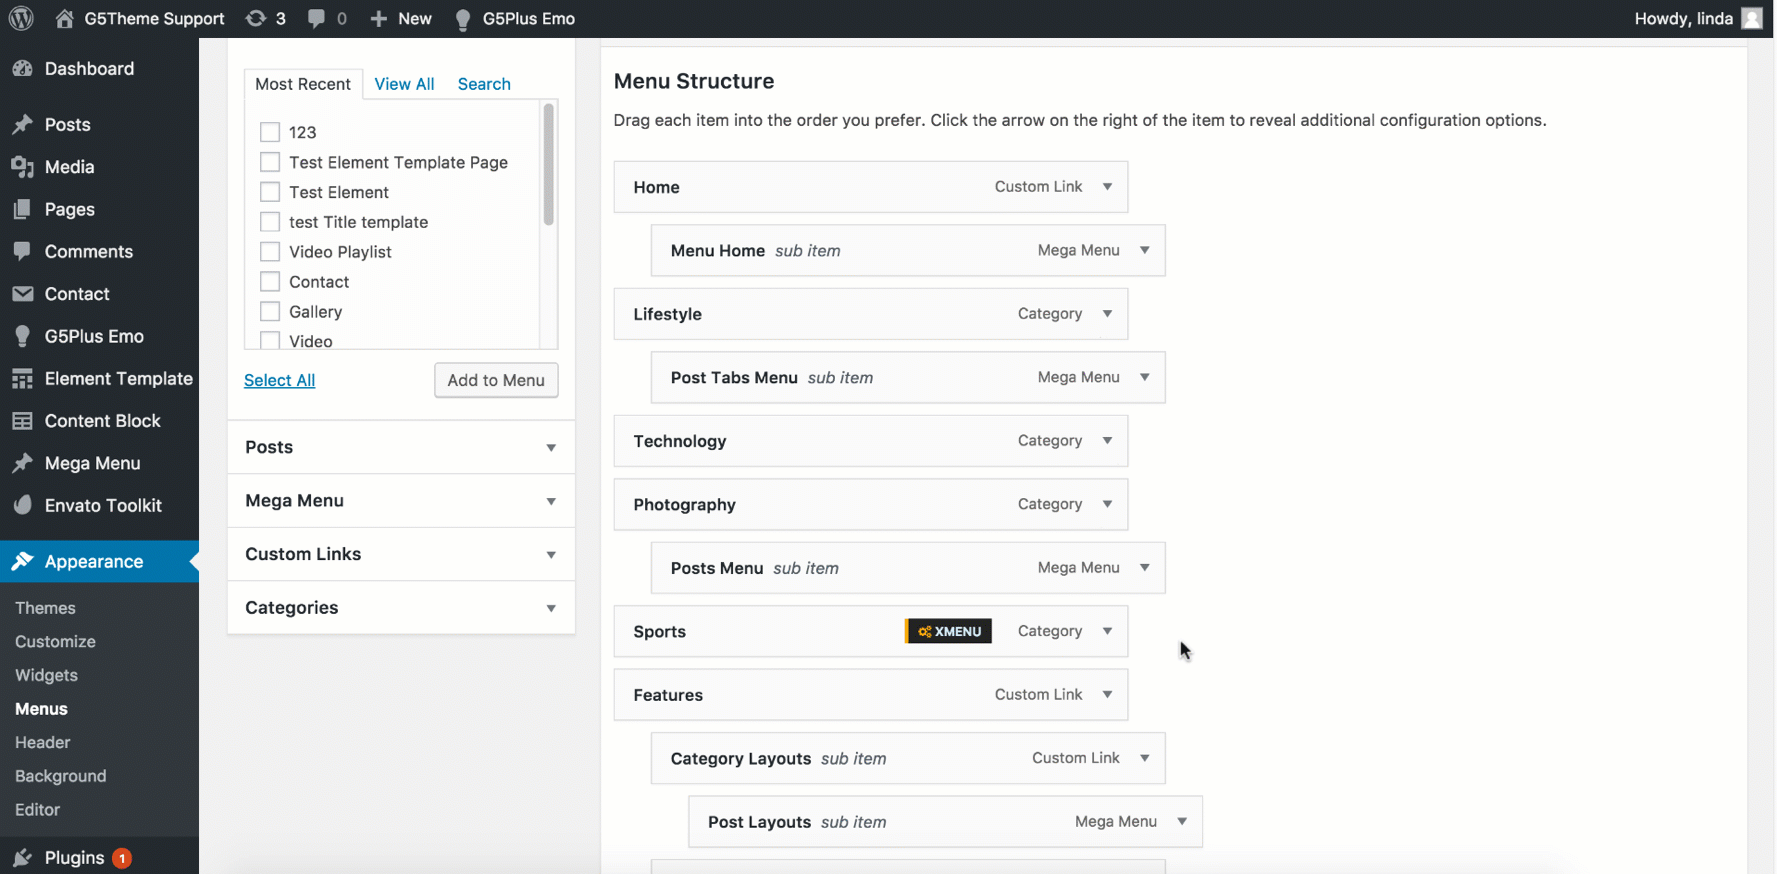The width and height of the screenshot is (1777, 874).
Task: Click the Element Template grid icon
Action: [x=22, y=378]
